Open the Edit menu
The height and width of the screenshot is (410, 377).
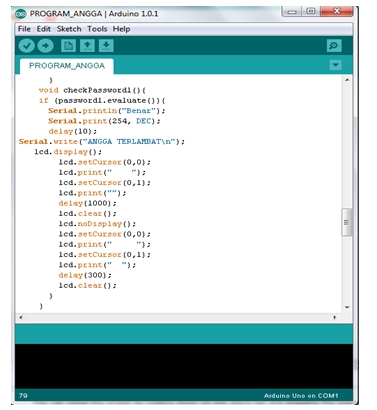pos(44,29)
